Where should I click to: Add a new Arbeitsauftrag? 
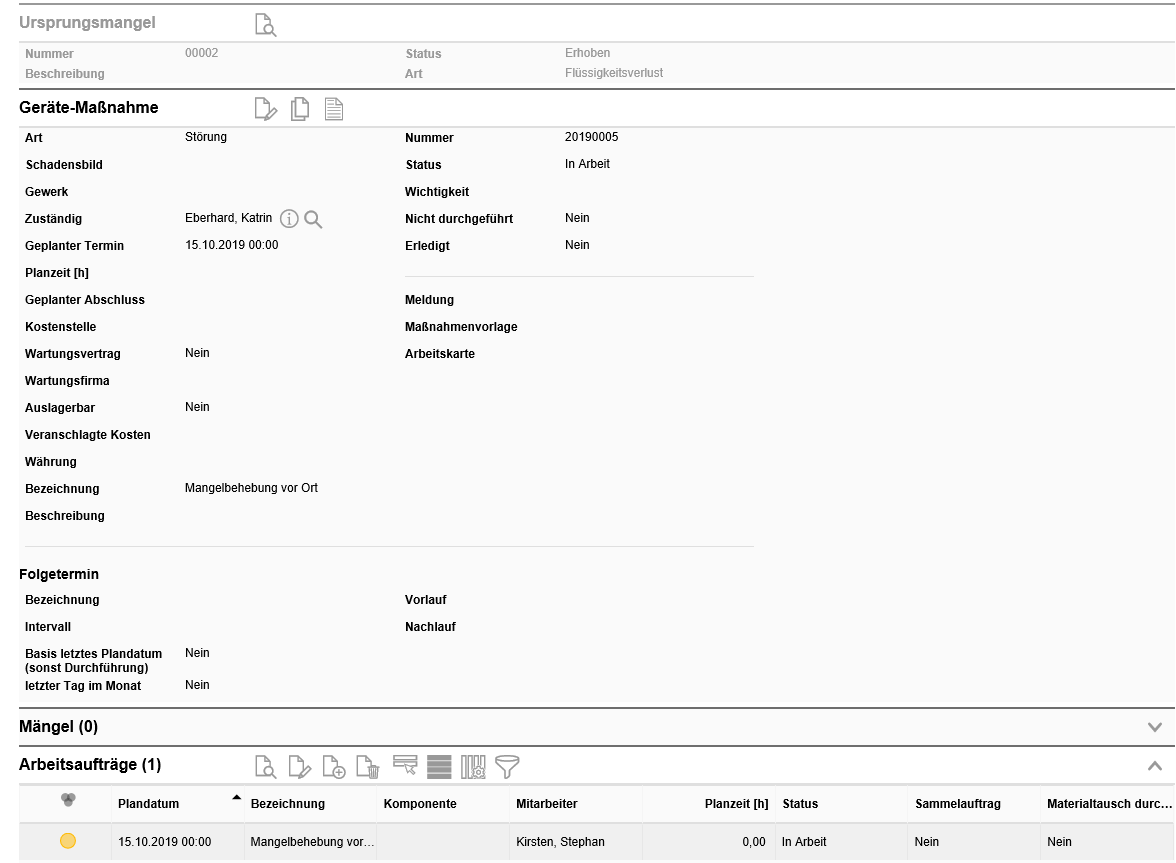[334, 767]
